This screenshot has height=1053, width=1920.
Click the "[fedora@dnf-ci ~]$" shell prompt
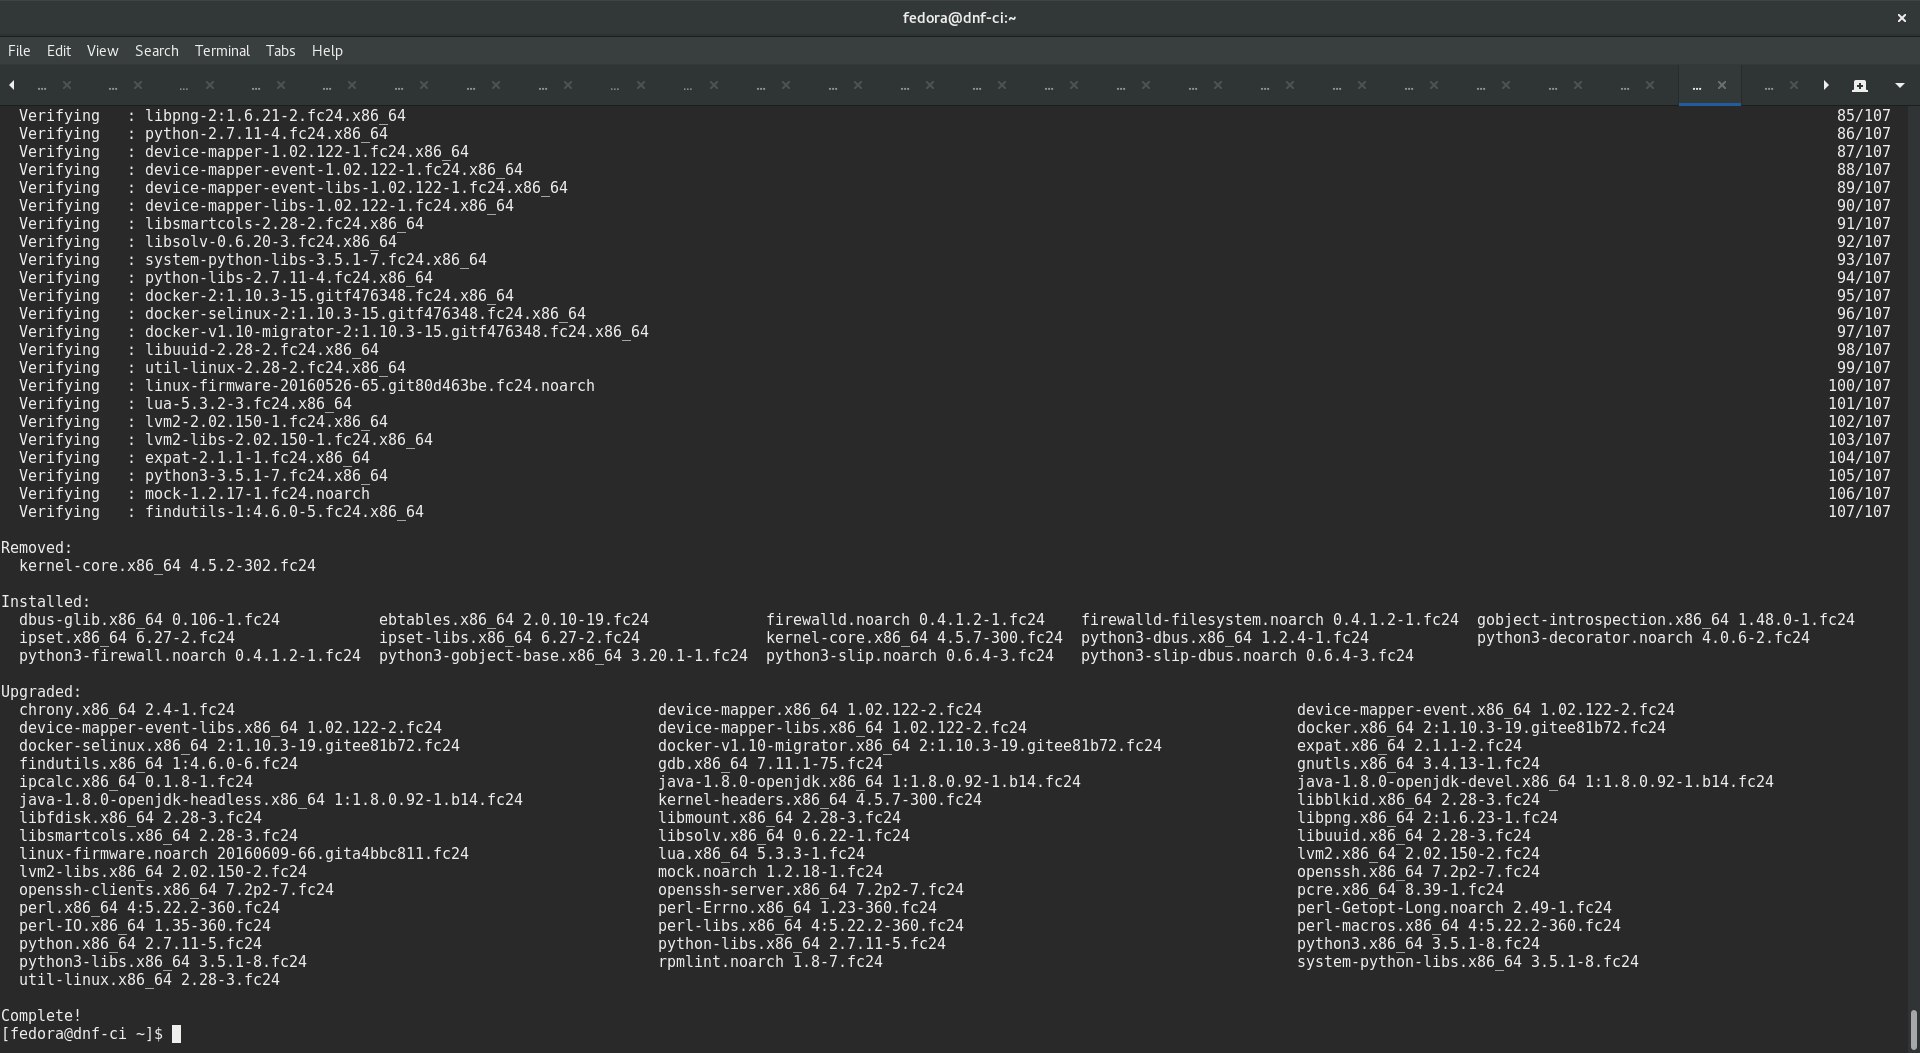coord(82,1034)
